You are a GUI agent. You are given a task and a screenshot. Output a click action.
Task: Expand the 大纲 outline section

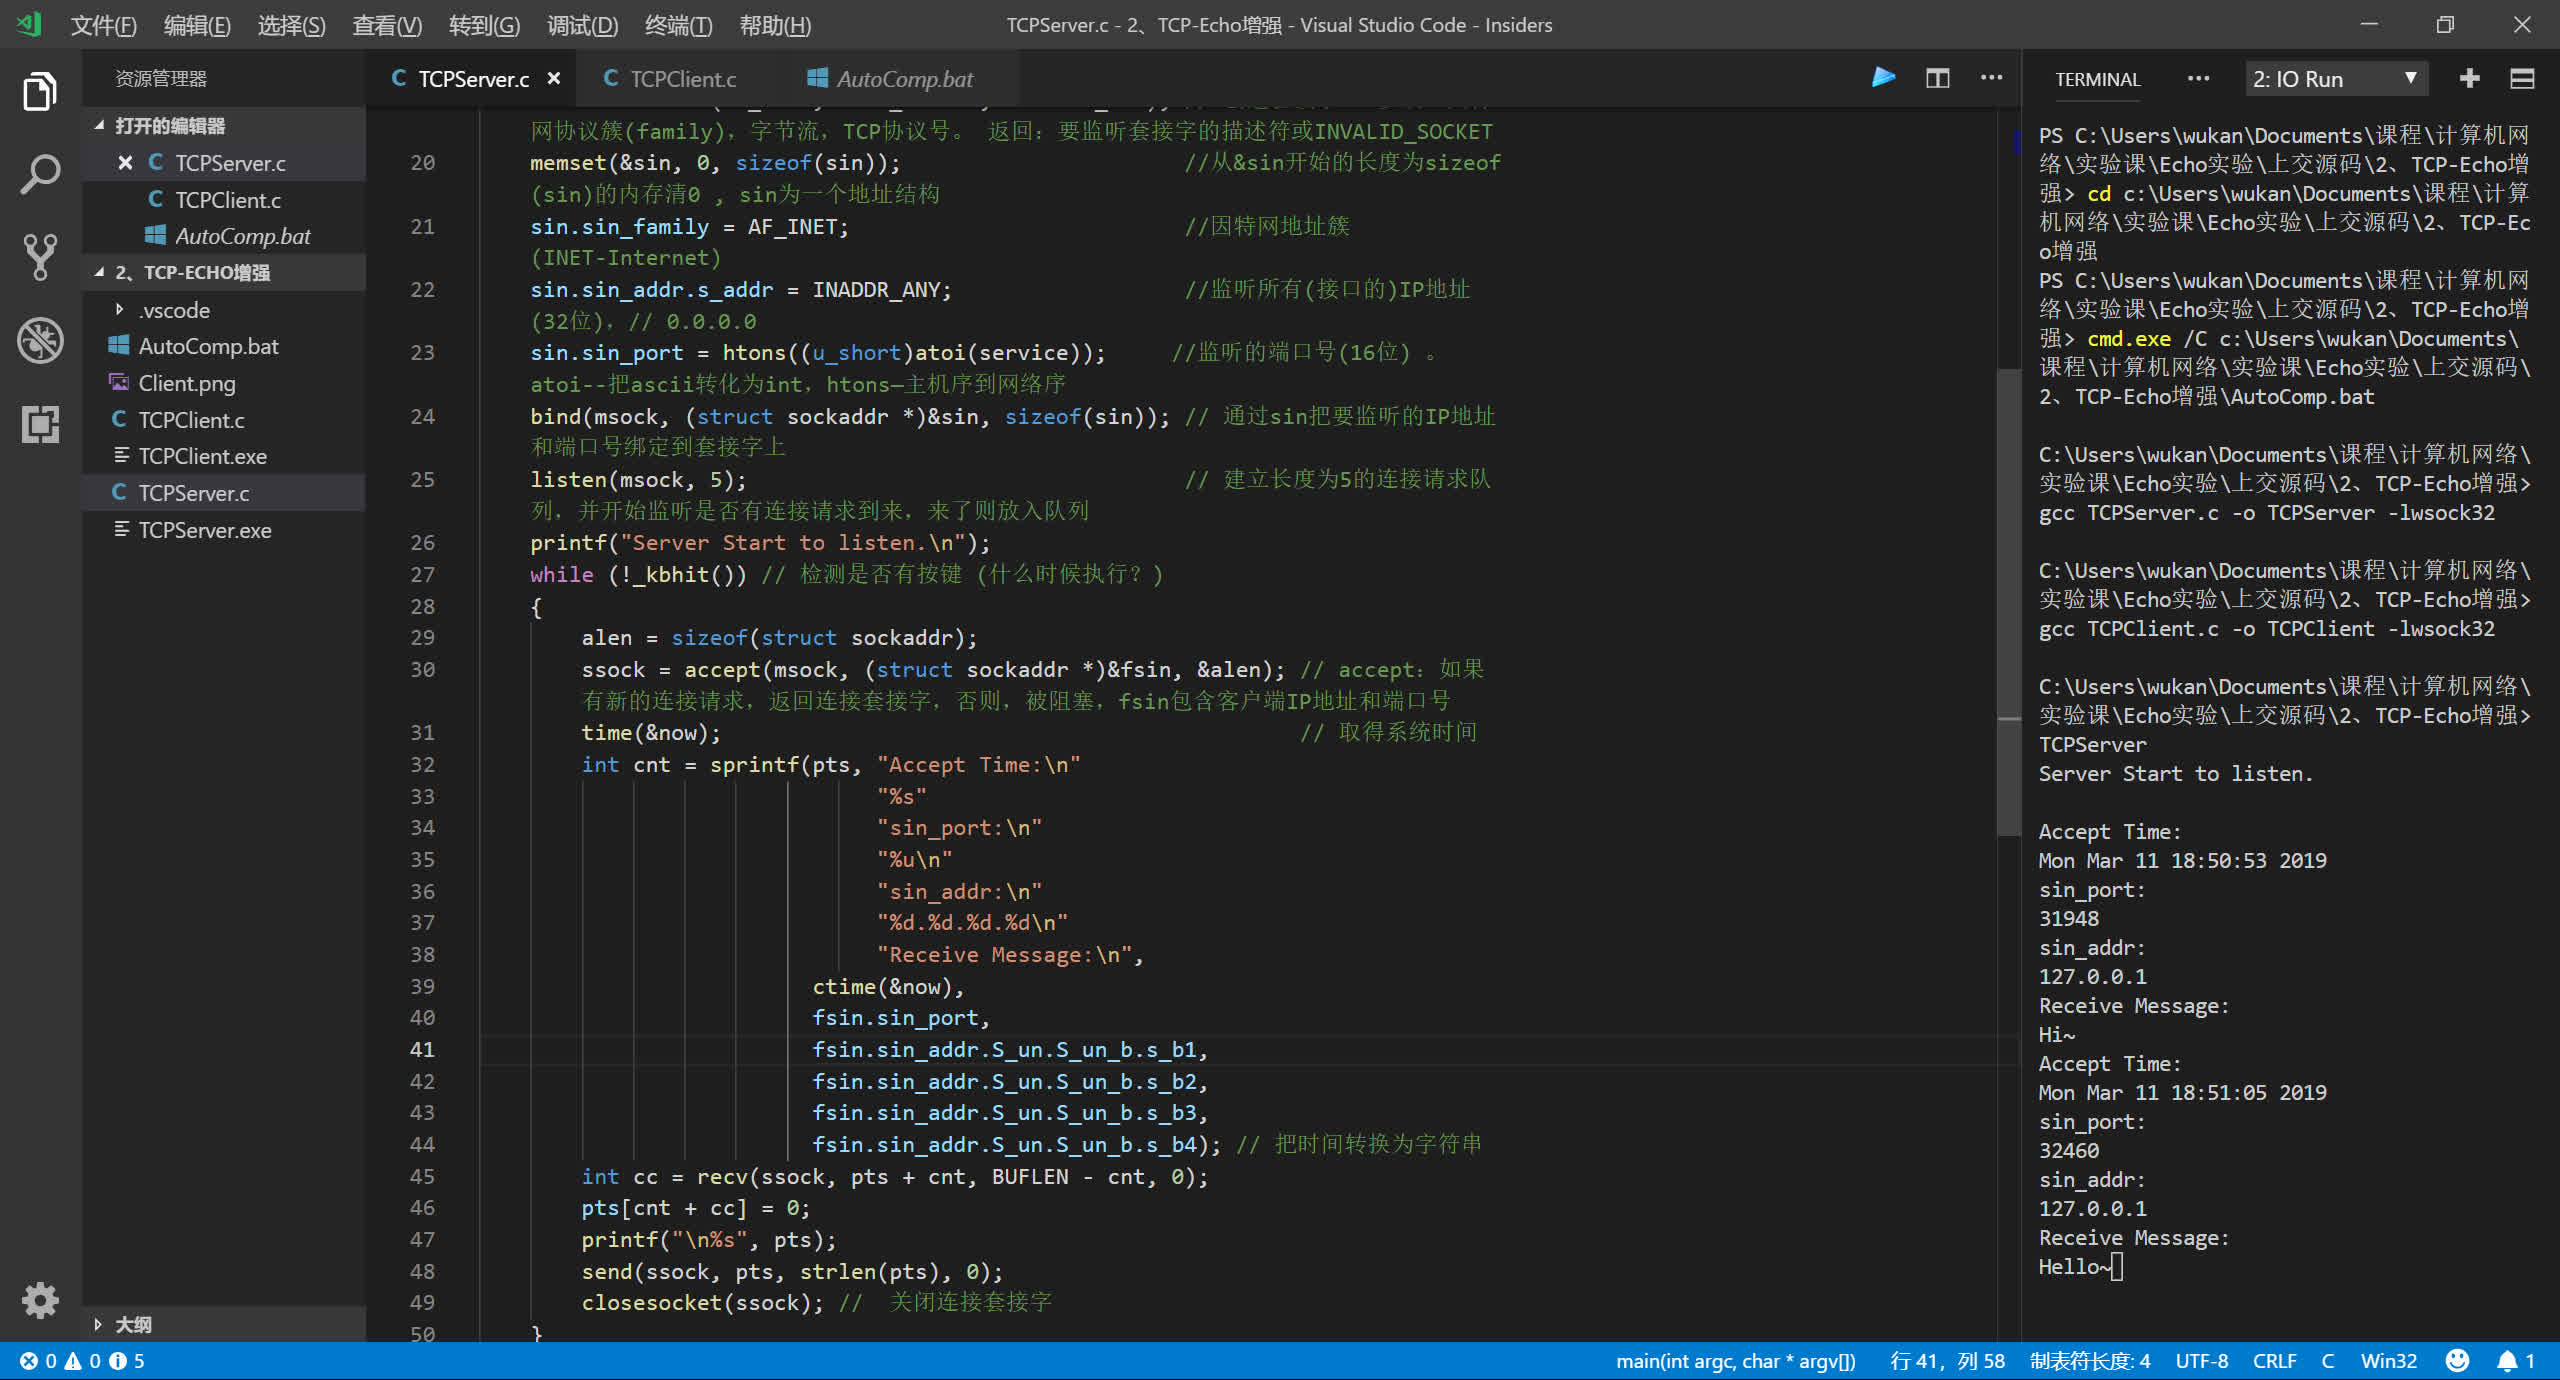point(132,1324)
